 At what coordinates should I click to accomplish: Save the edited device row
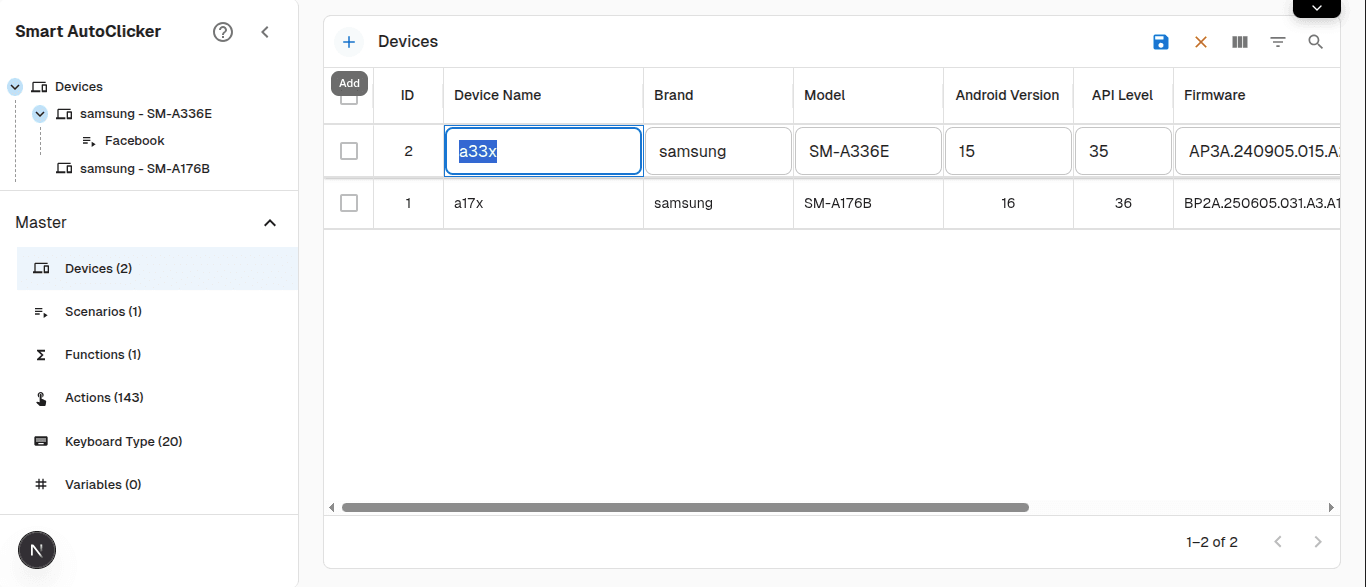click(1160, 42)
